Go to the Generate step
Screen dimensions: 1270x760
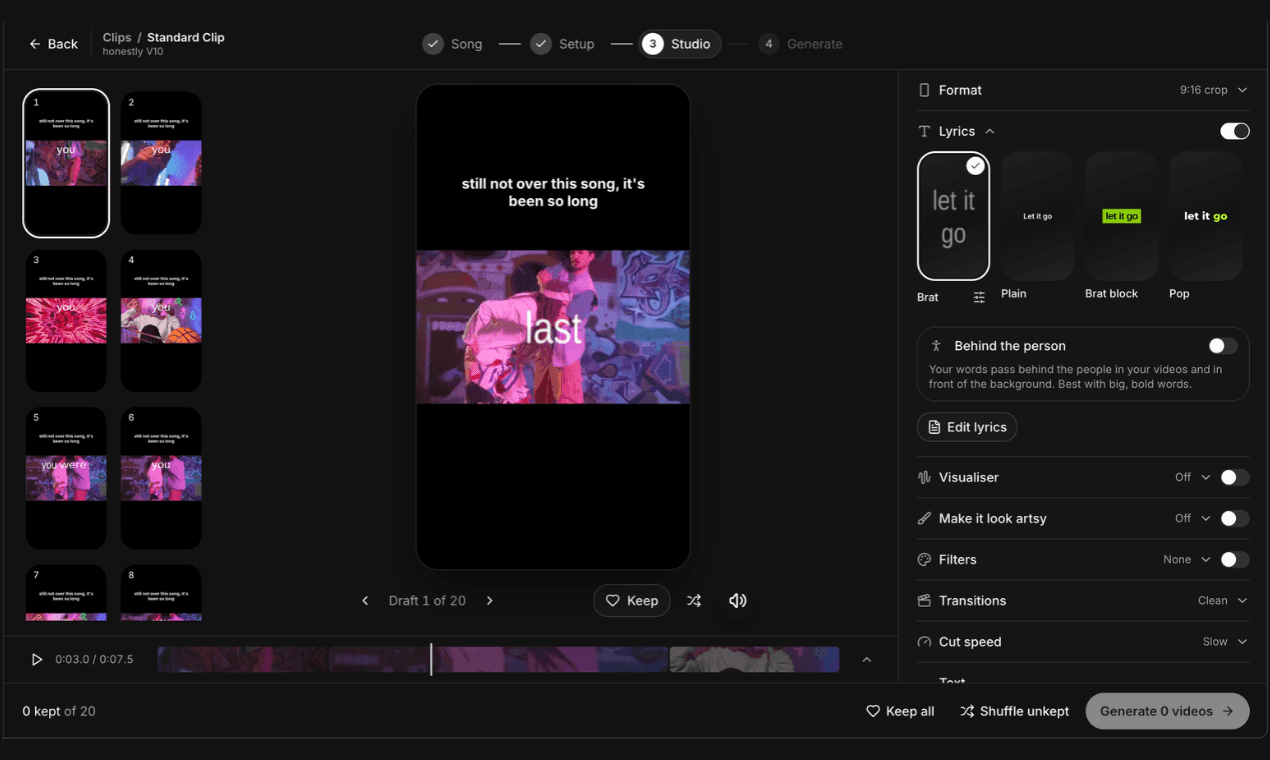pos(801,44)
